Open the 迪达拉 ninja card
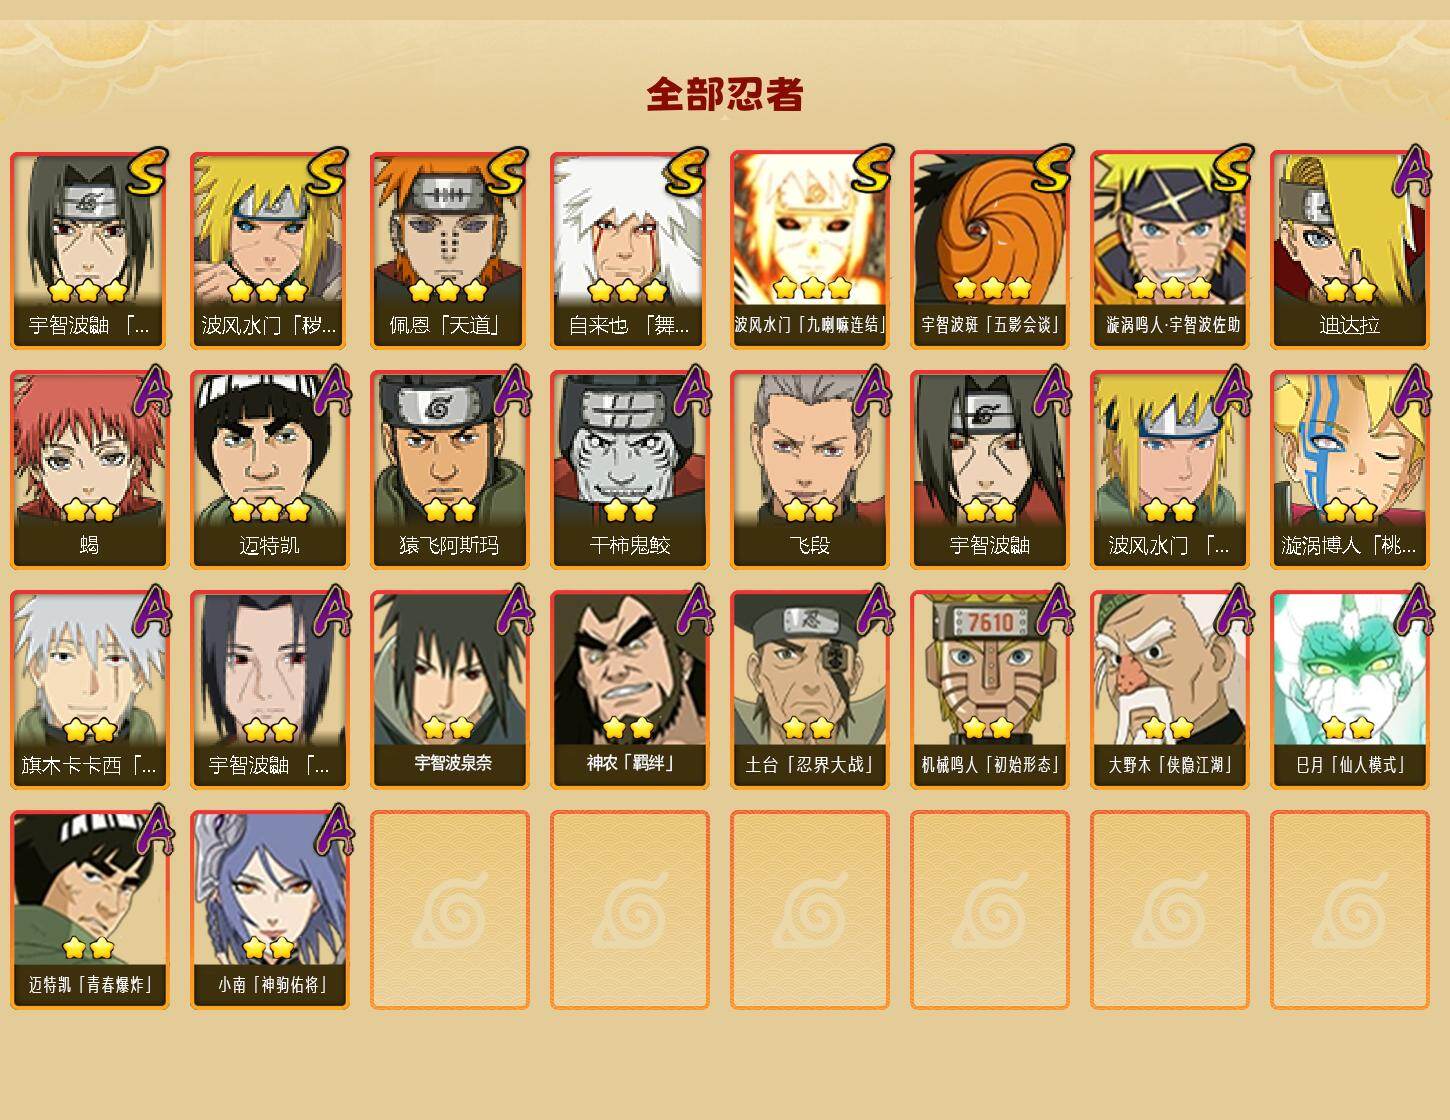Image resolution: width=1450 pixels, height=1120 pixels. coord(1349,250)
